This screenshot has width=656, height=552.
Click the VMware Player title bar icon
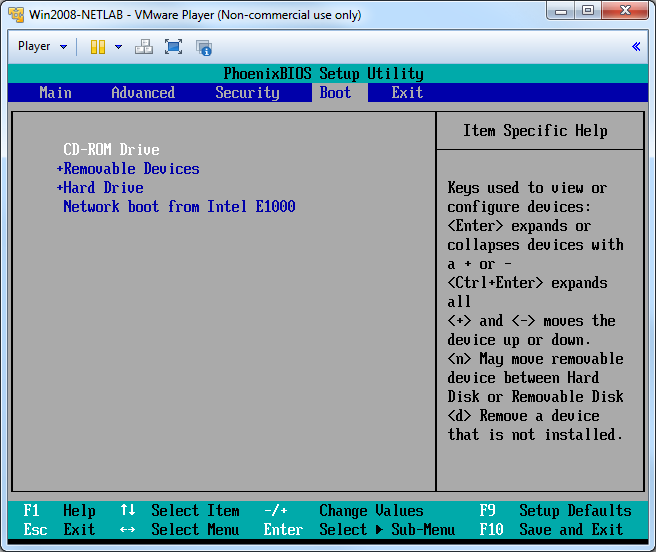point(16,15)
